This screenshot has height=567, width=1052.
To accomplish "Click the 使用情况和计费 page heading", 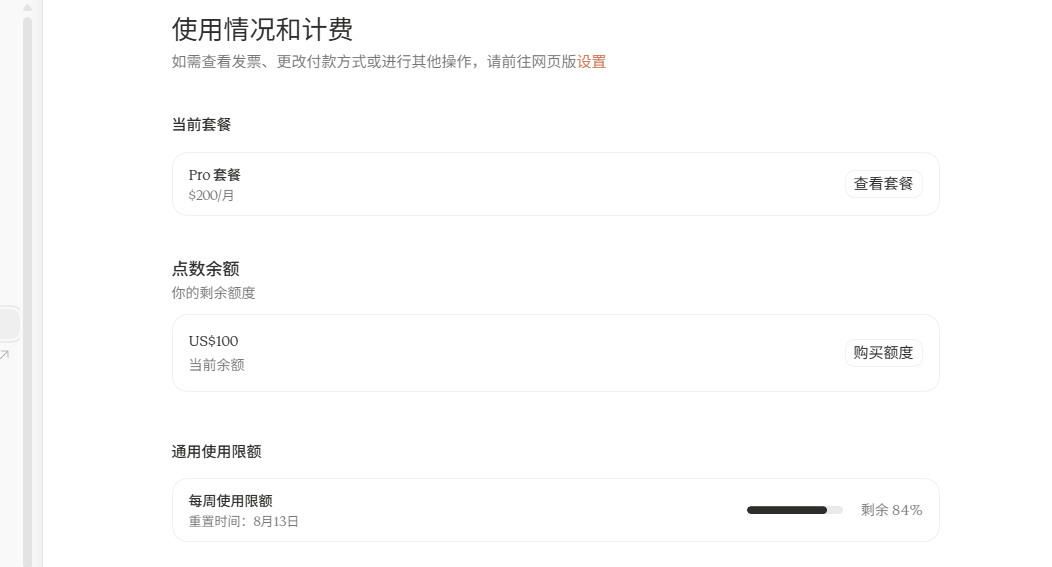I will [262, 30].
